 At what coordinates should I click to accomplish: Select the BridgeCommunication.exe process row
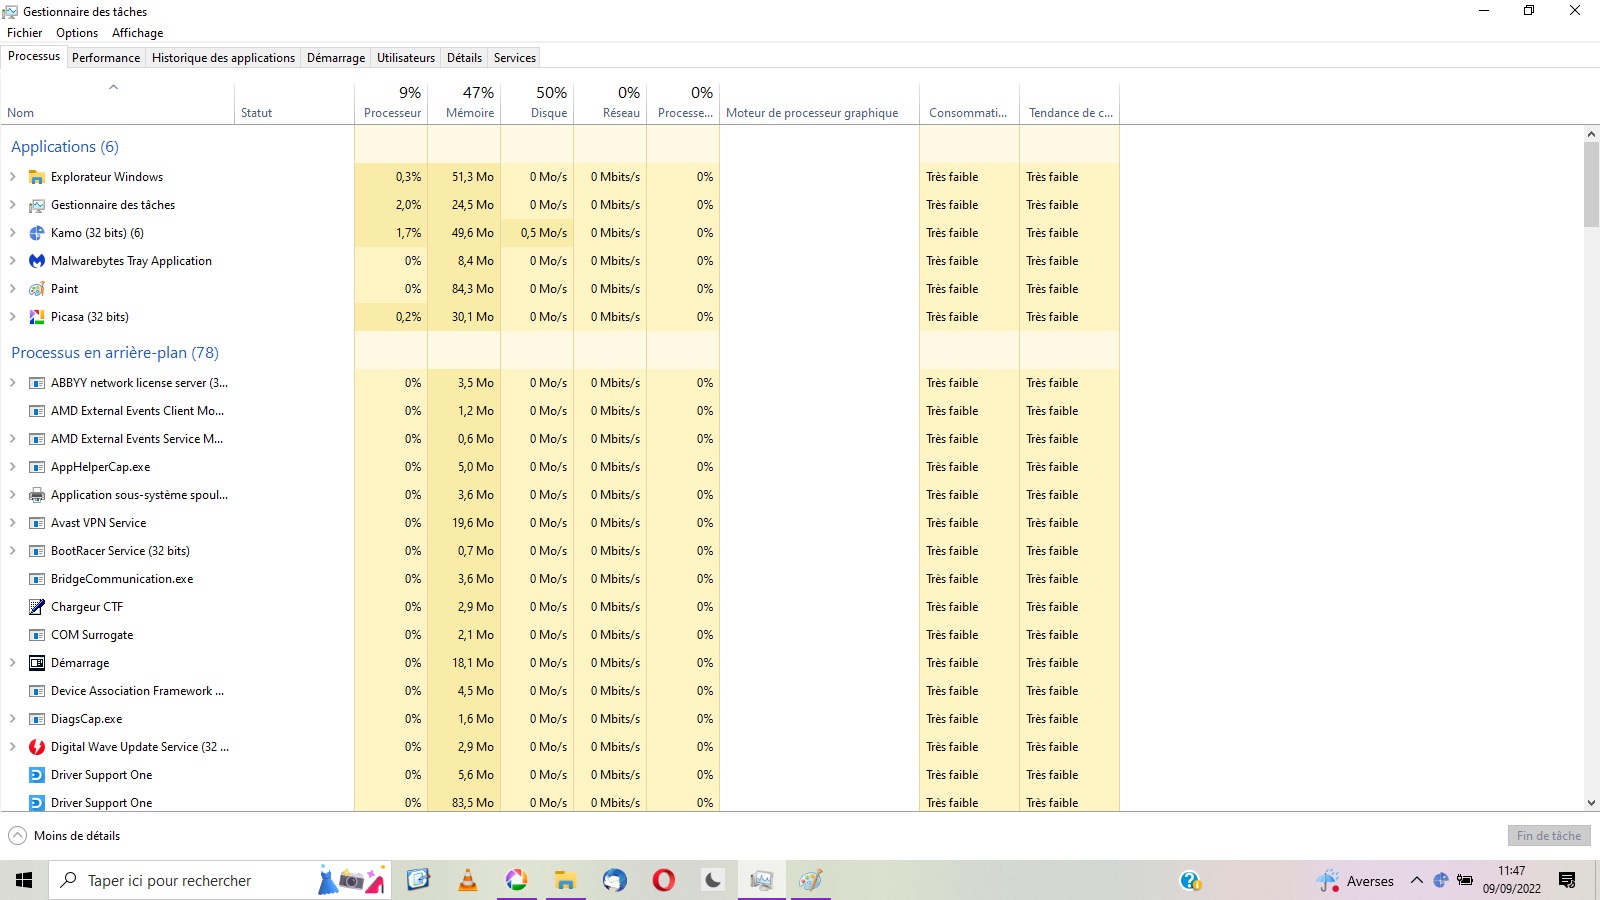point(560,579)
